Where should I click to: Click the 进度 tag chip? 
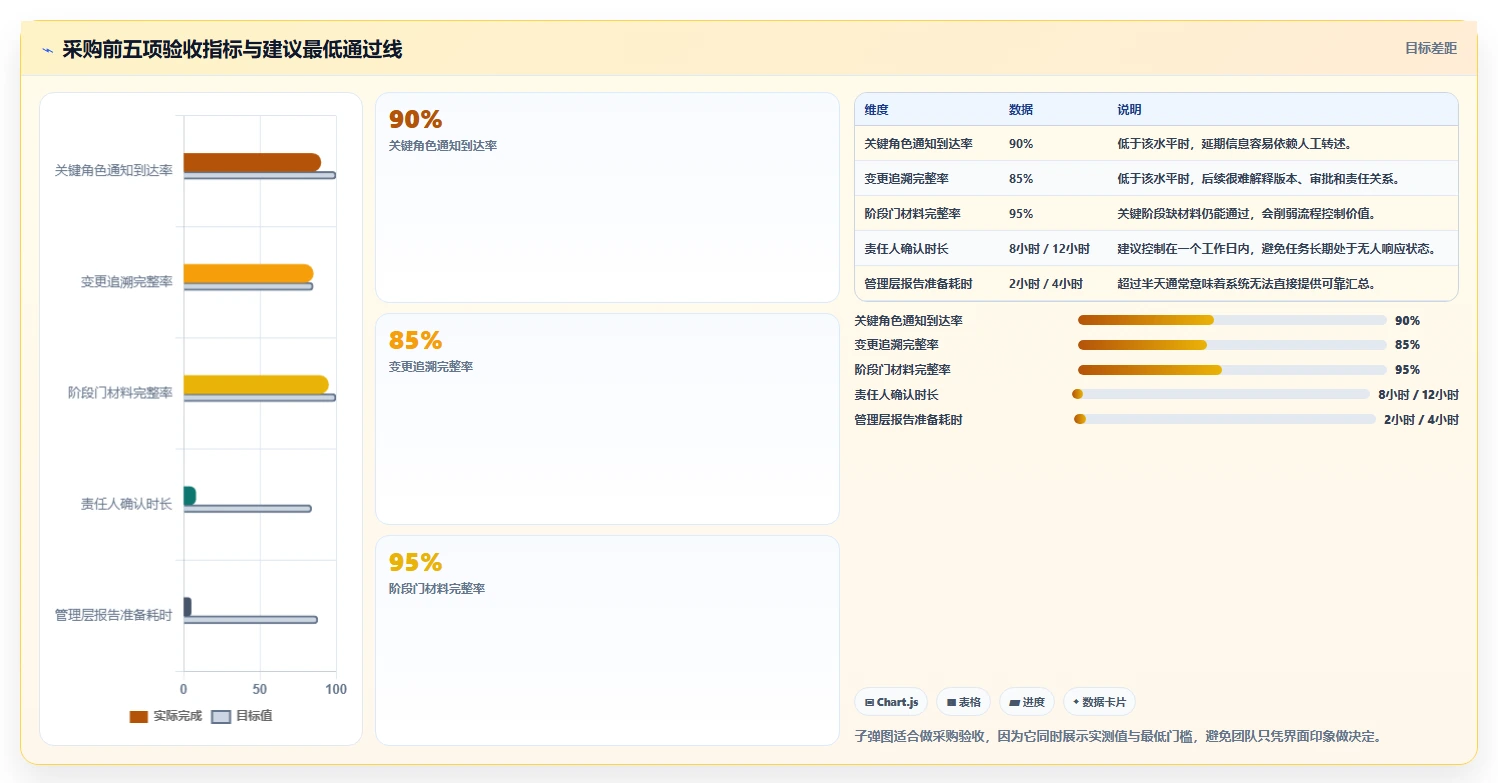pos(1027,702)
